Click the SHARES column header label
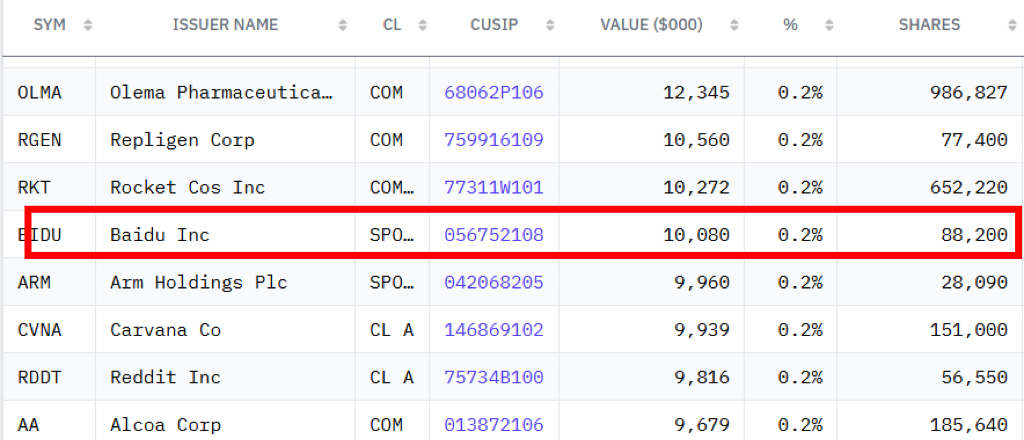Image resolution: width=1024 pixels, height=440 pixels. [929, 25]
